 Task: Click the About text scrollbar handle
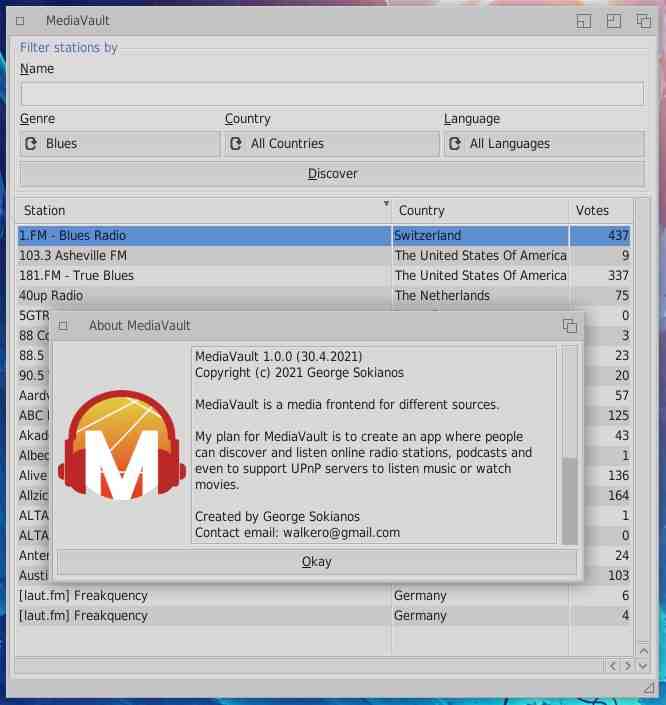pos(570,500)
